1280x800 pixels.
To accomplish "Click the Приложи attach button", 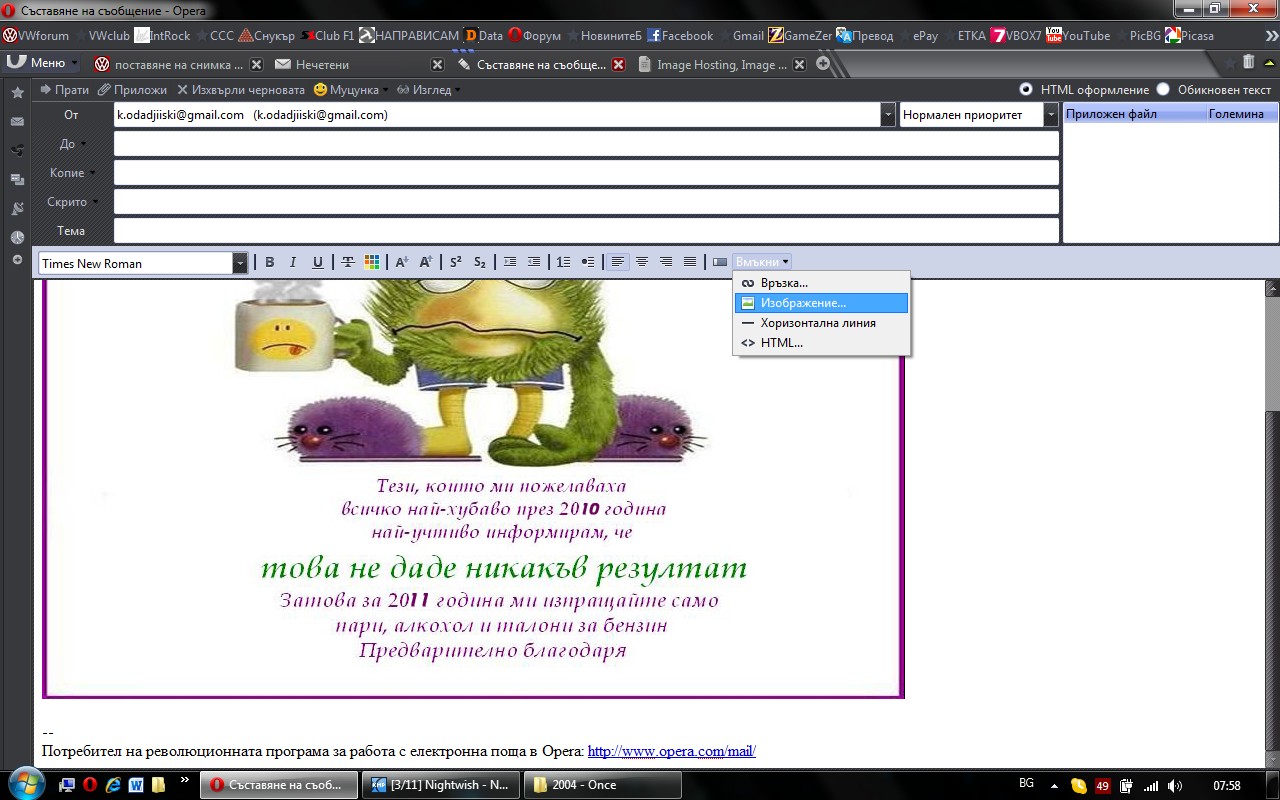I will (132, 89).
